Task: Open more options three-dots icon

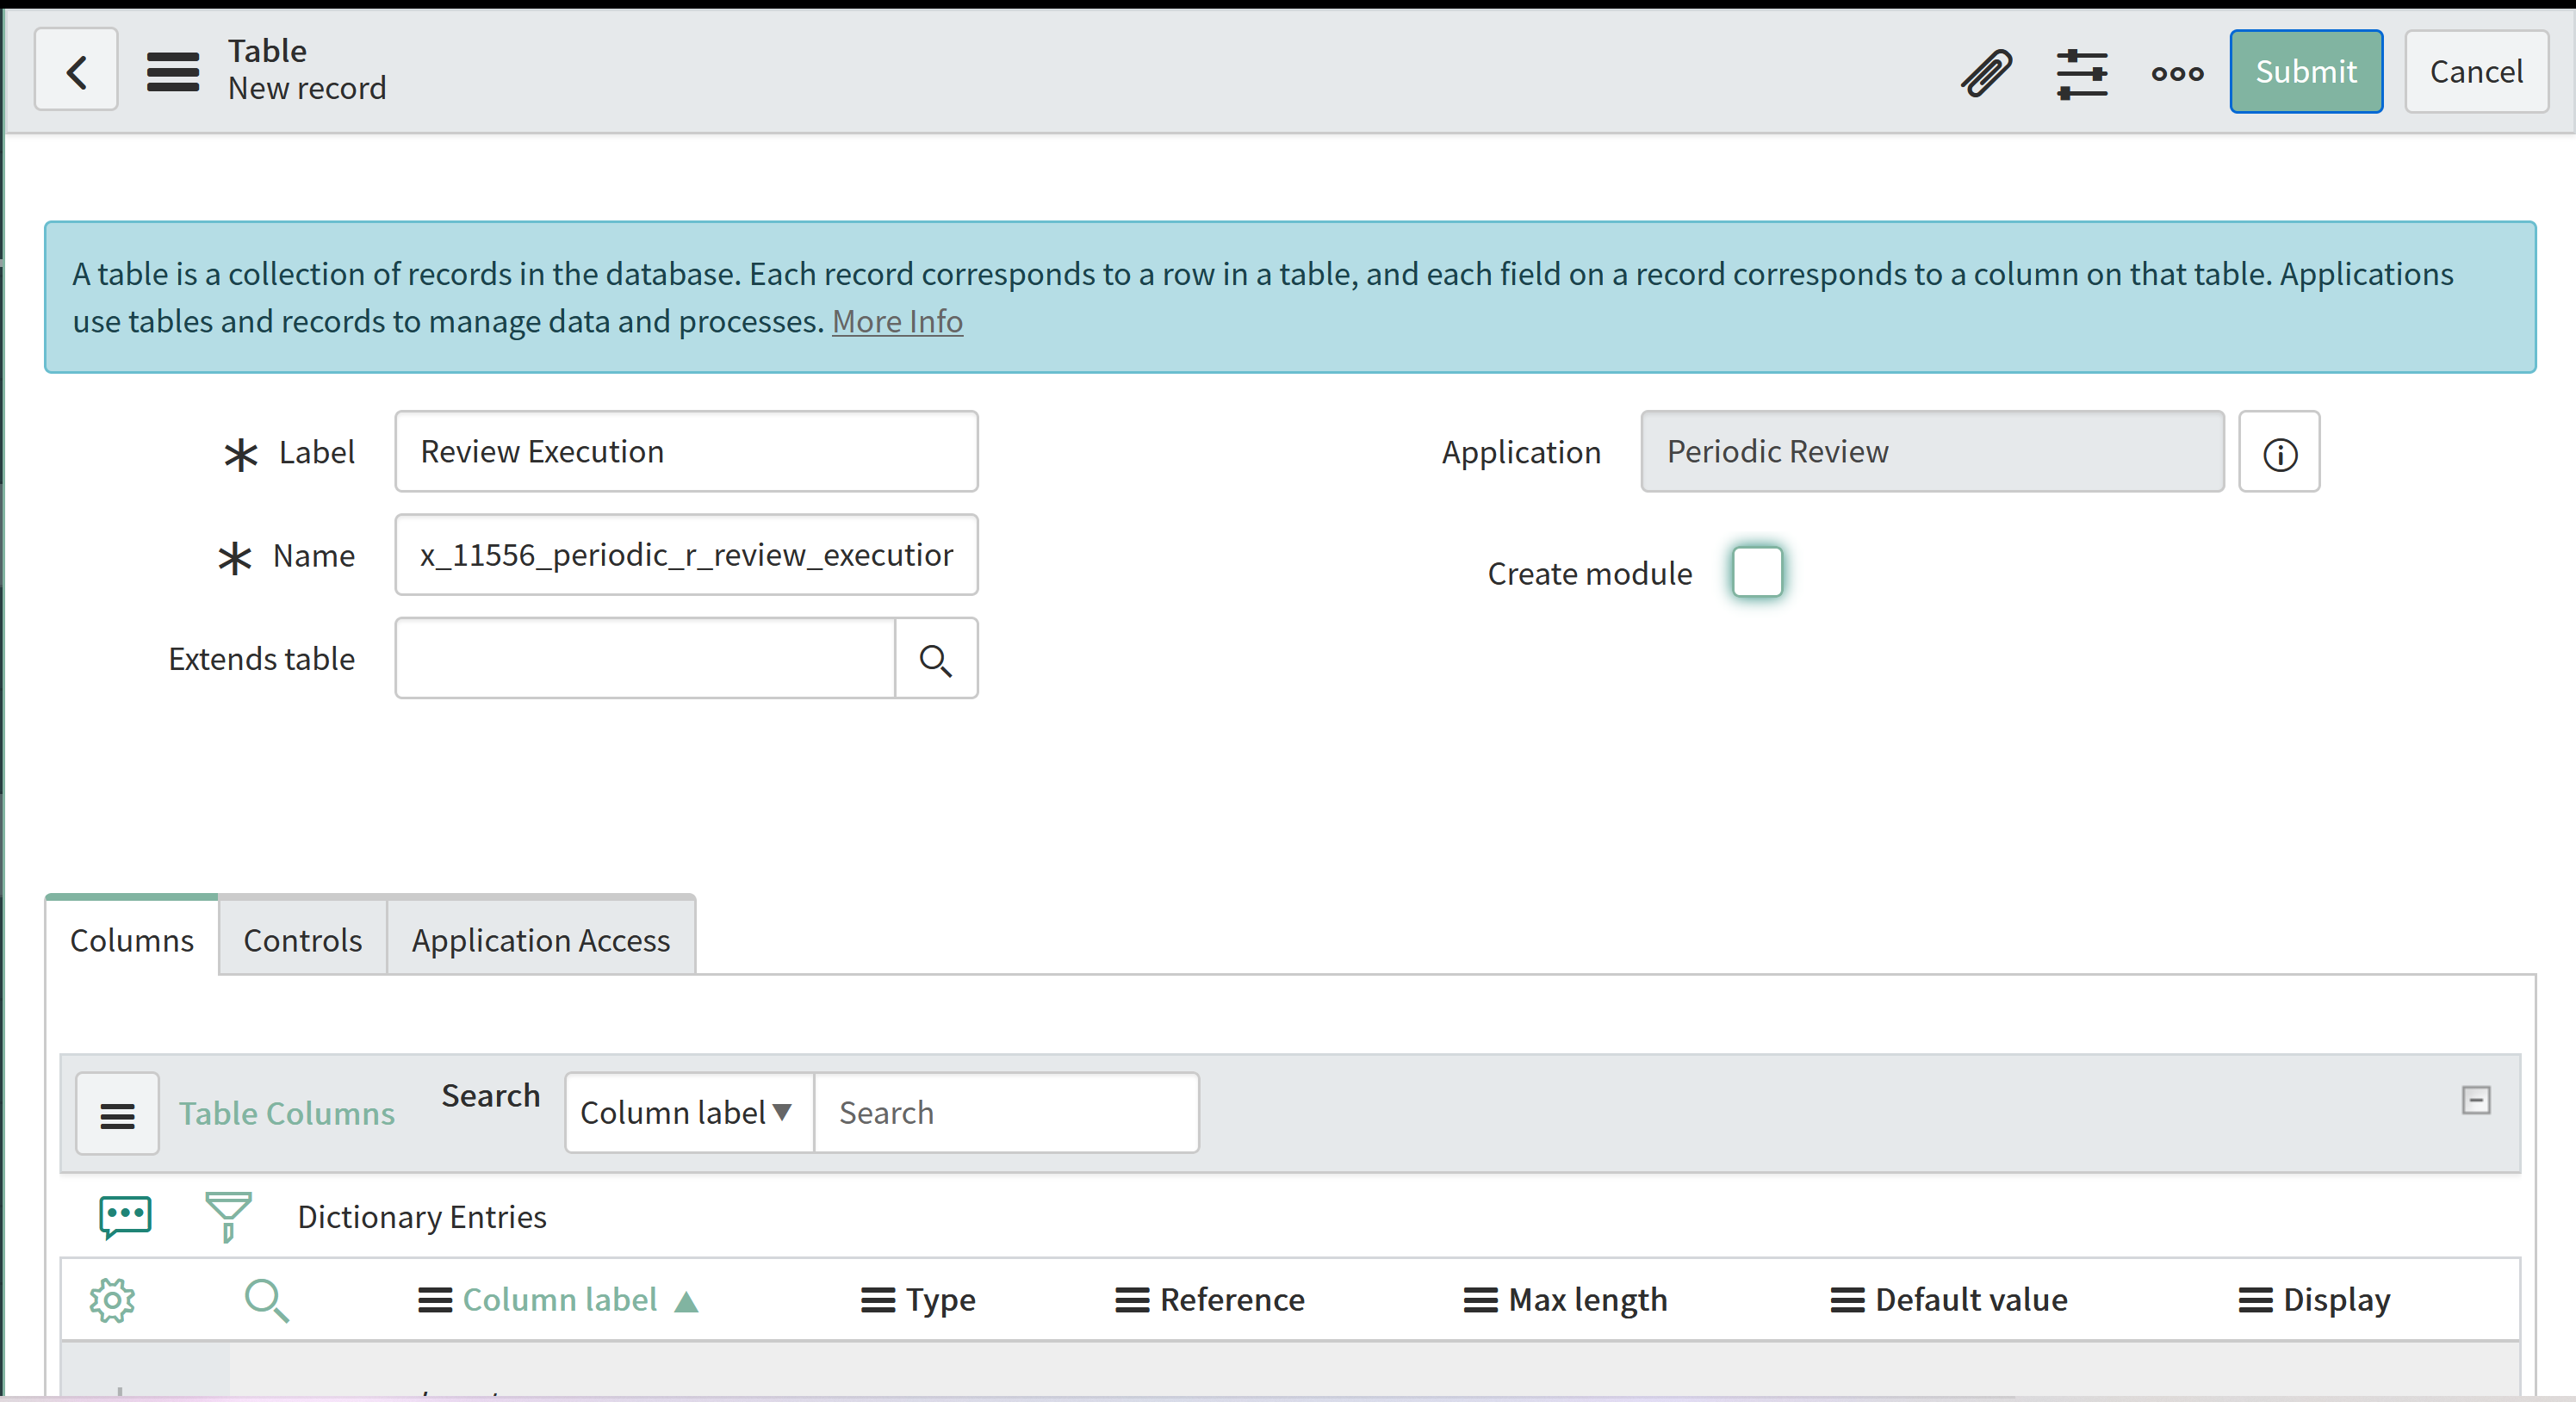Action: [2176, 73]
